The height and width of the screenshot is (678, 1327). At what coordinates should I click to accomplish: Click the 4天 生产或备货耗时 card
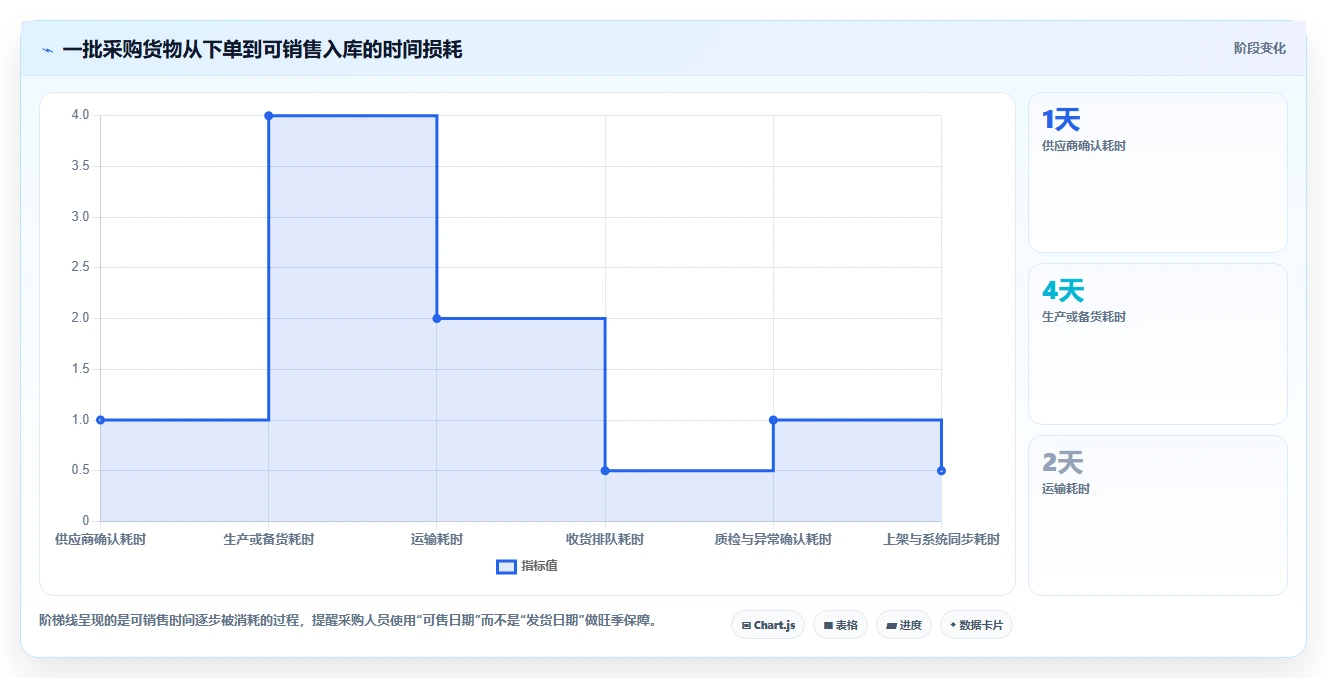tap(1157, 344)
